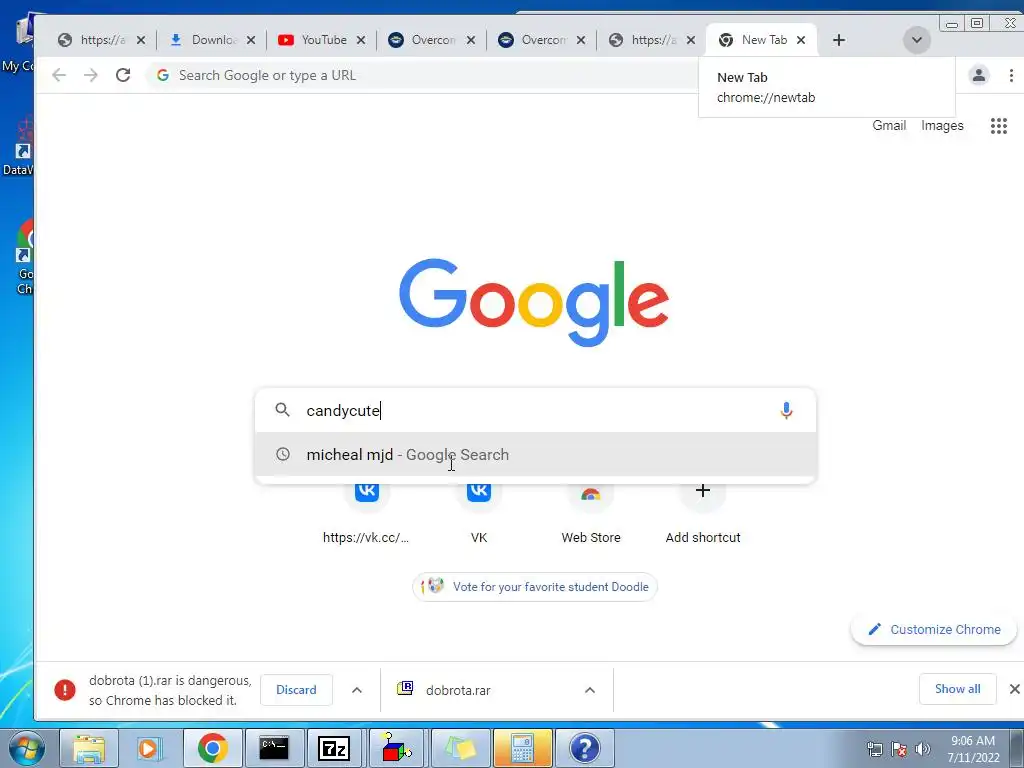Switch to Chrome in the taskbar
The height and width of the screenshot is (768, 1024).
212,748
